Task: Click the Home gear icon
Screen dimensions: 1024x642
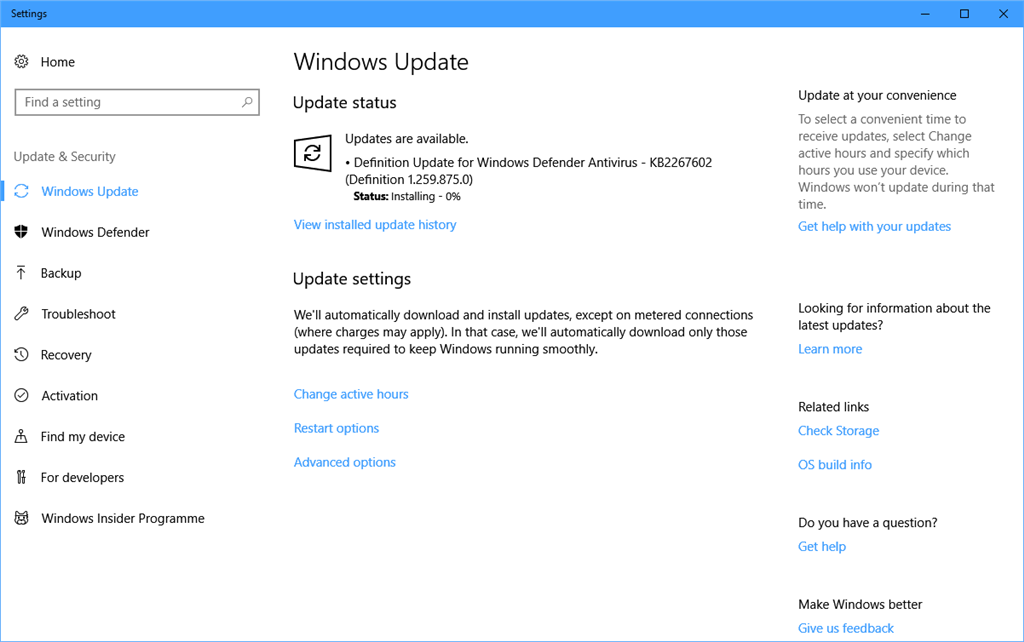Action: tap(22, 61)
